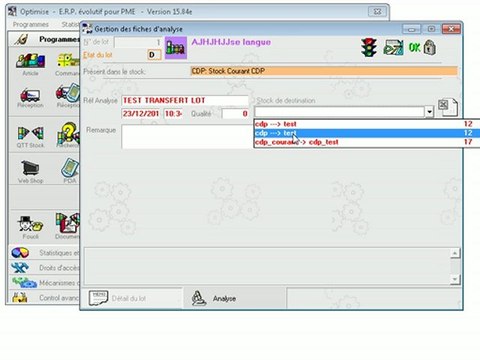Click the green OK icon
The width and height of the screenshot is (480, 360).
(415, 48)
